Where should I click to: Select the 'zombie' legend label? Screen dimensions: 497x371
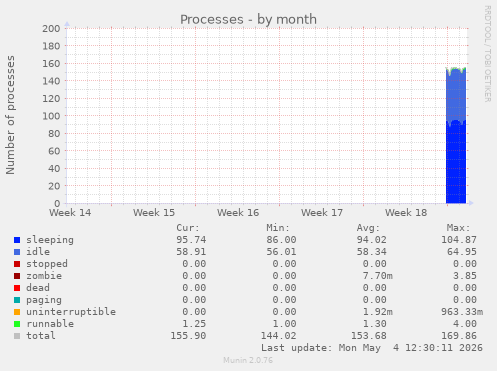click(x=44, y=276)
